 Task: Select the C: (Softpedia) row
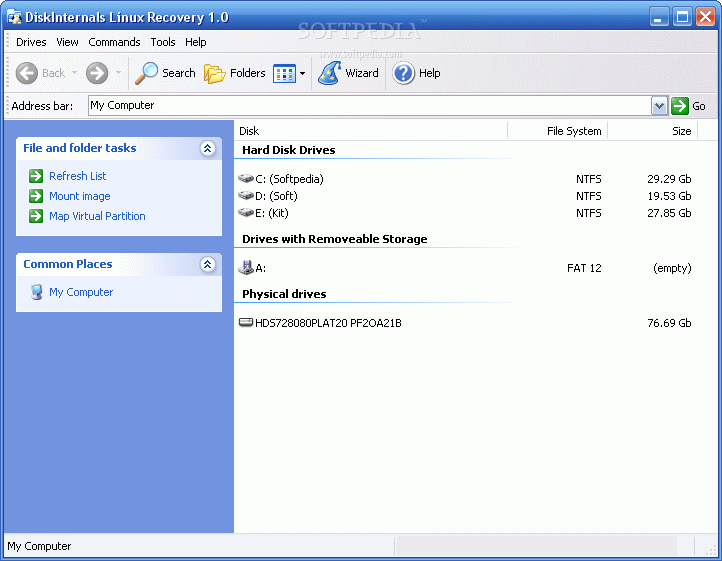[x=466, y=179]
